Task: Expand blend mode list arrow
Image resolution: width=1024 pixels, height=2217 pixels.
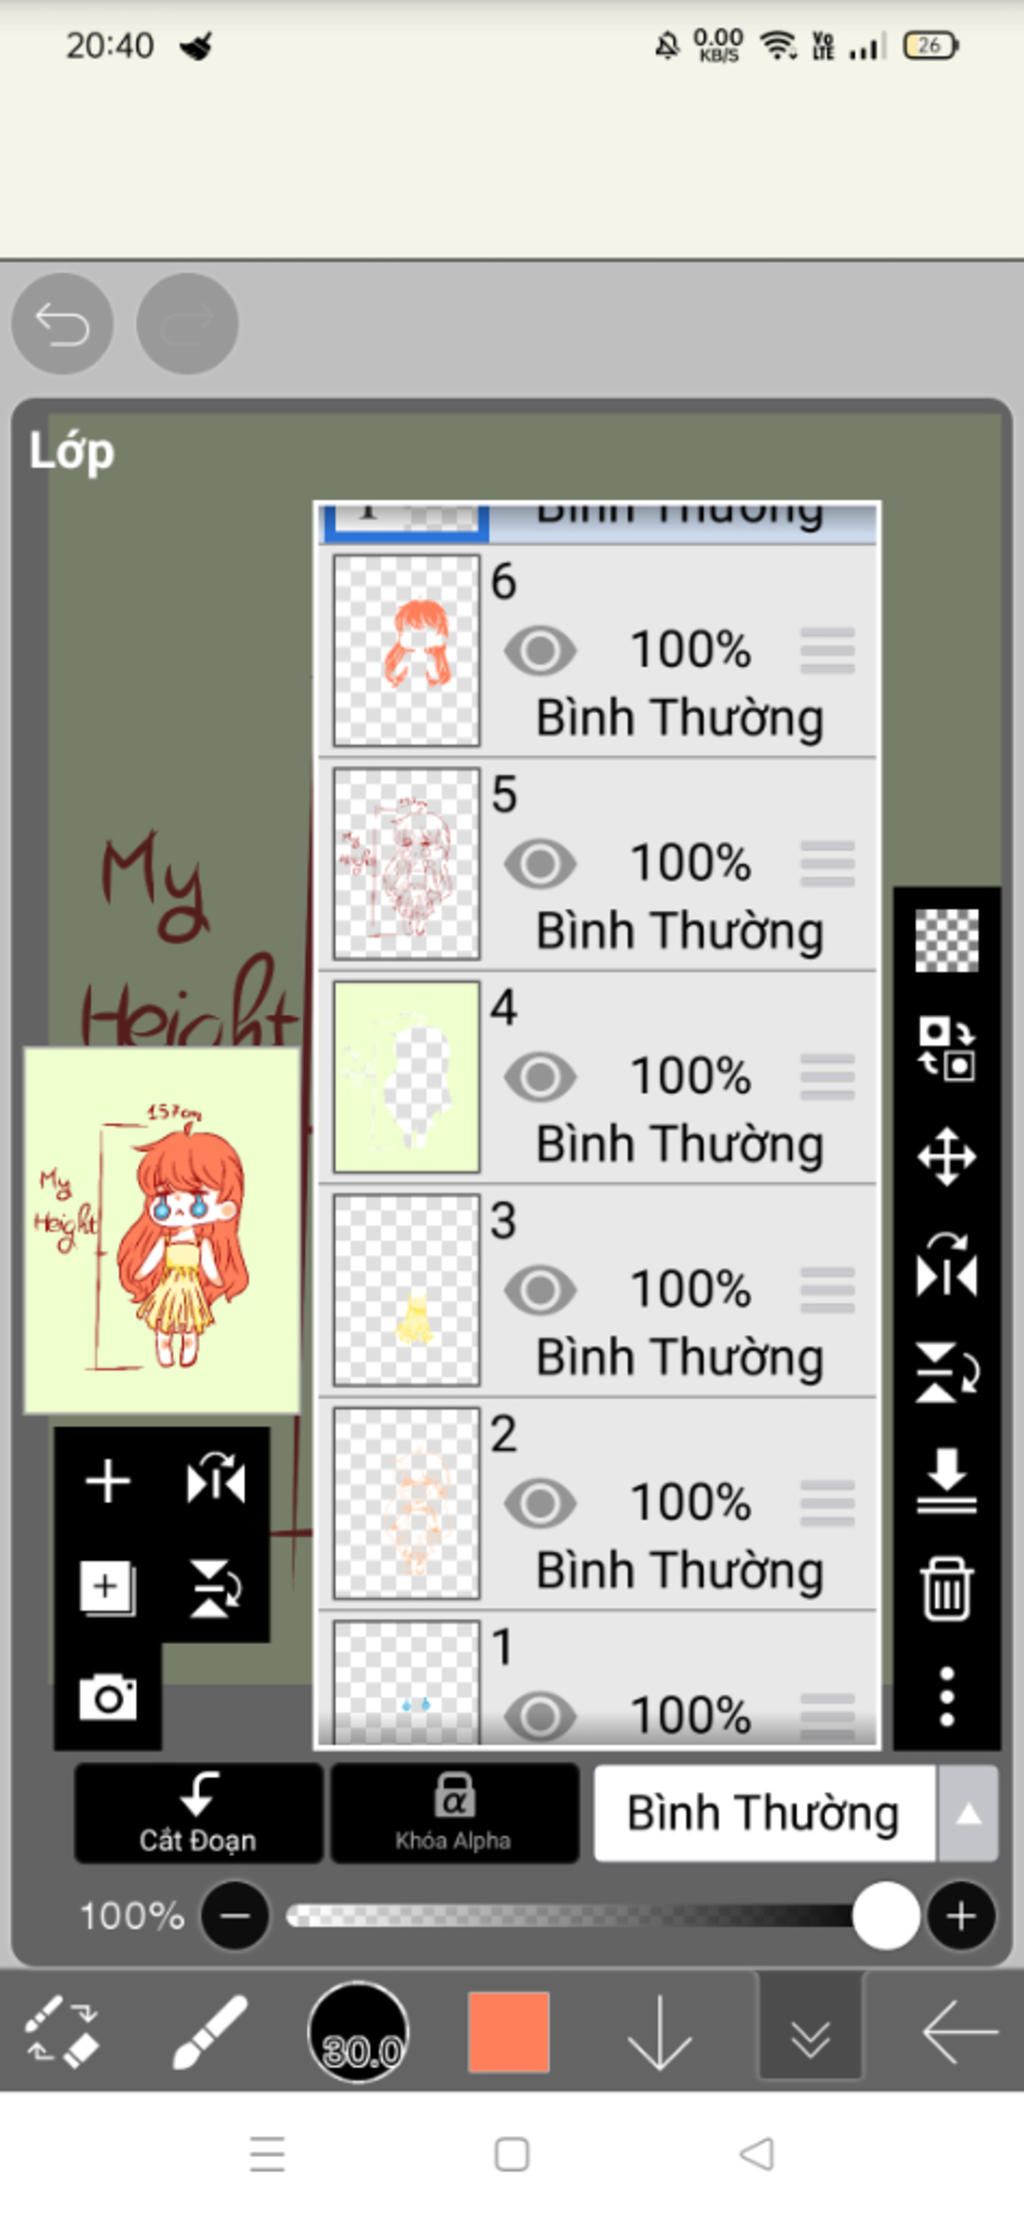Action: [x=968, y=1813]
